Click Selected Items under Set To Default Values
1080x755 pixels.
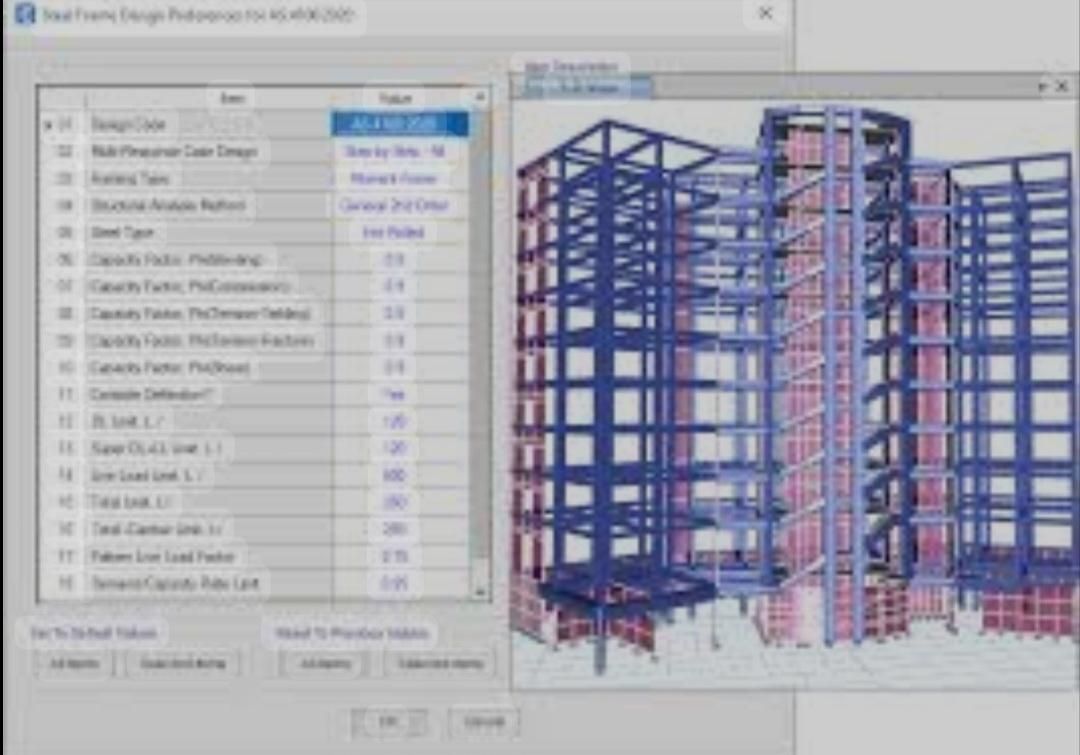pos(183,663)
